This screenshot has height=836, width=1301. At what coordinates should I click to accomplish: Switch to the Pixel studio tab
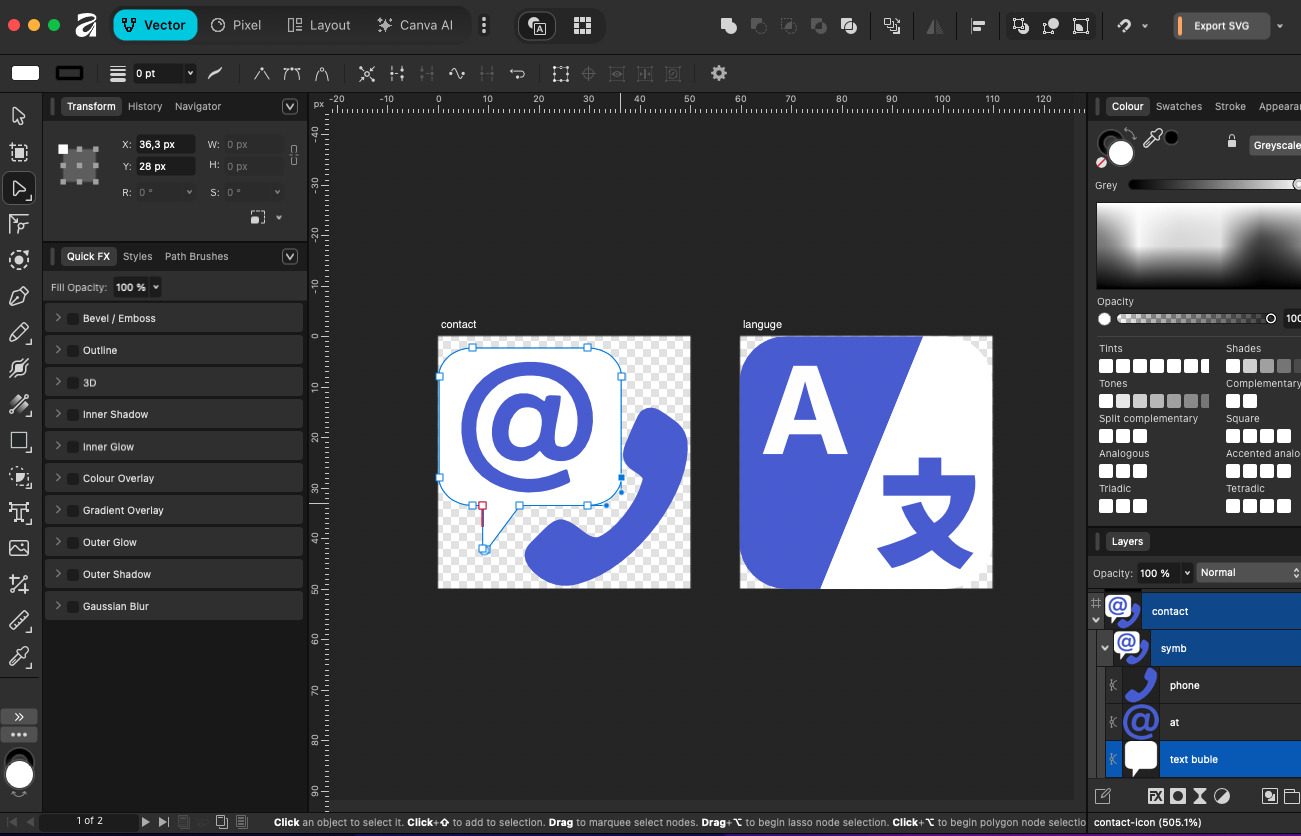click(236, 25)
